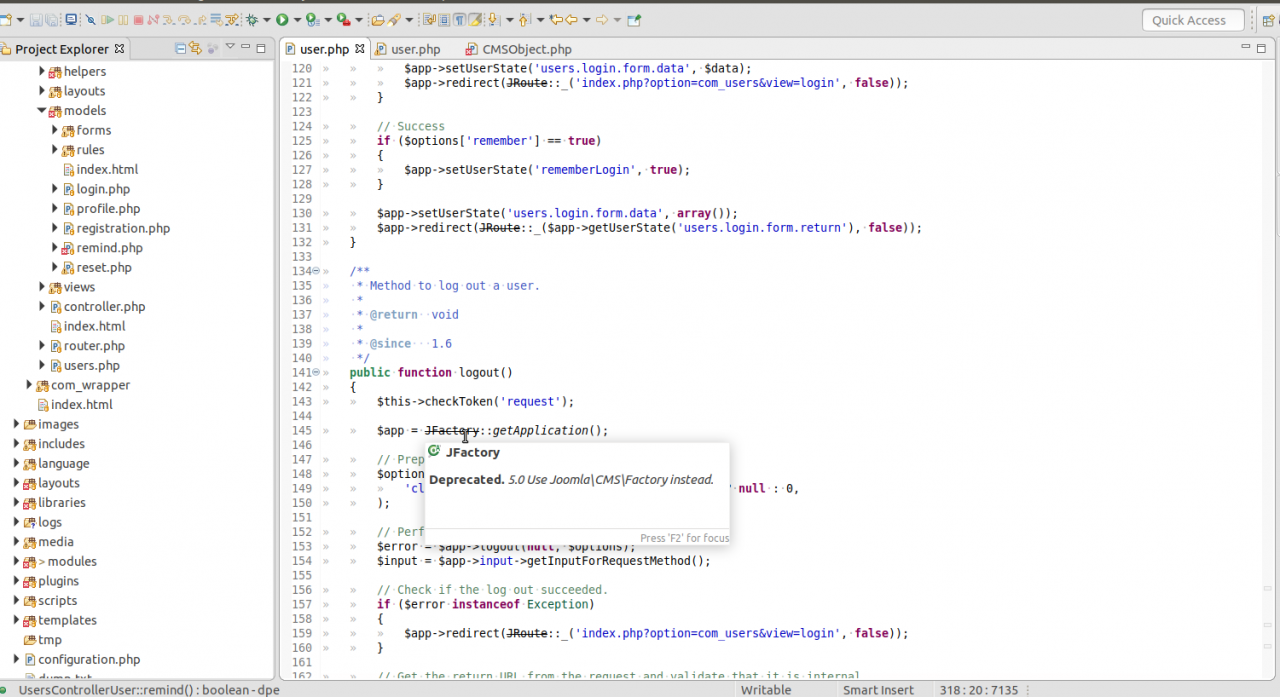Click the Debug bug icon in toolbar
This screenshot has height=697, width=1280.
click(x=252, y=19)
